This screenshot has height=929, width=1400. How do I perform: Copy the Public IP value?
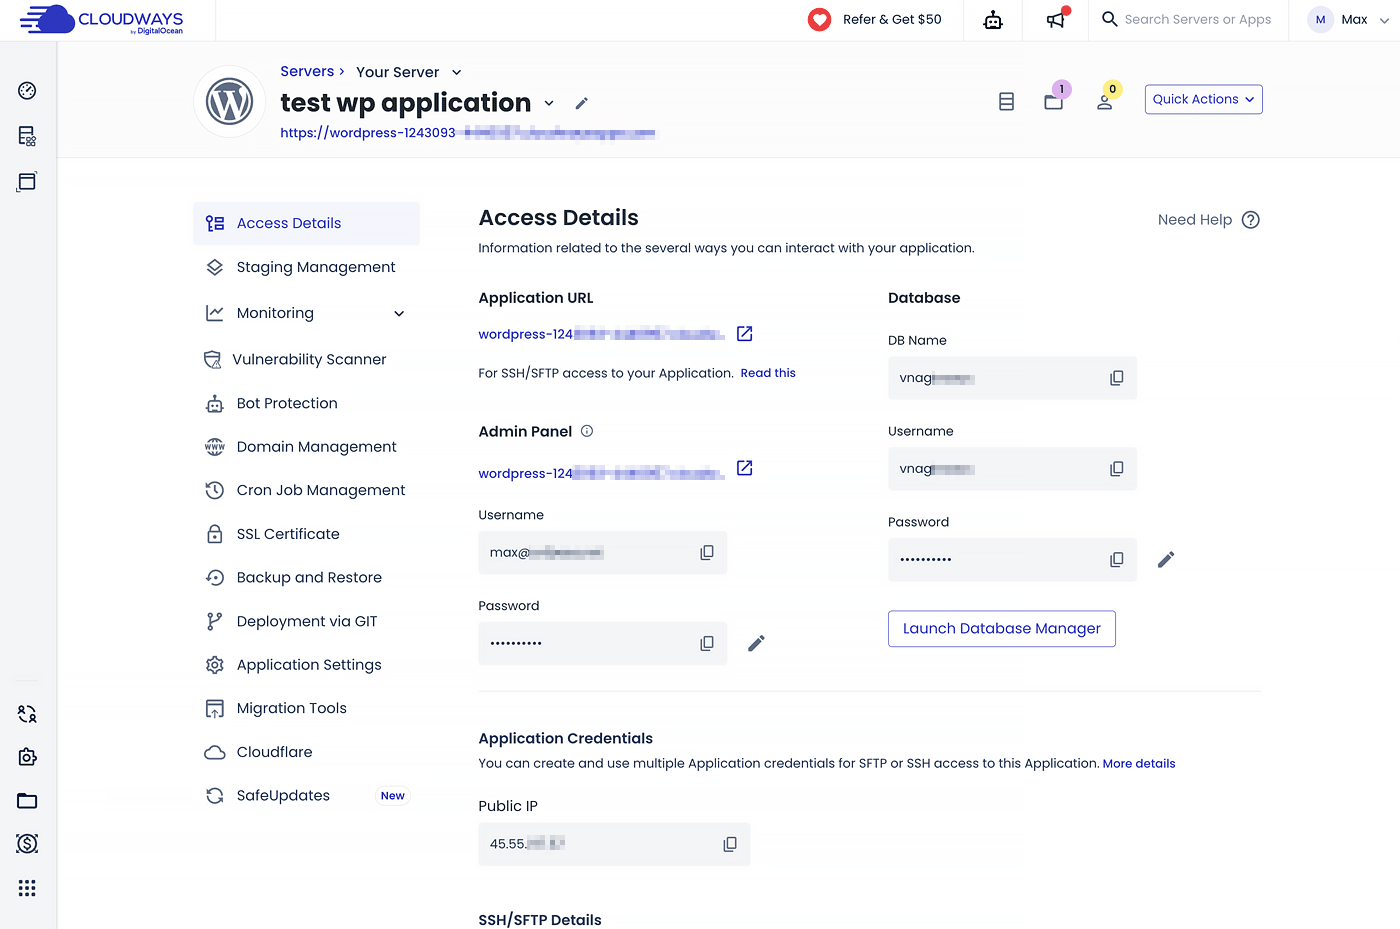730,844
